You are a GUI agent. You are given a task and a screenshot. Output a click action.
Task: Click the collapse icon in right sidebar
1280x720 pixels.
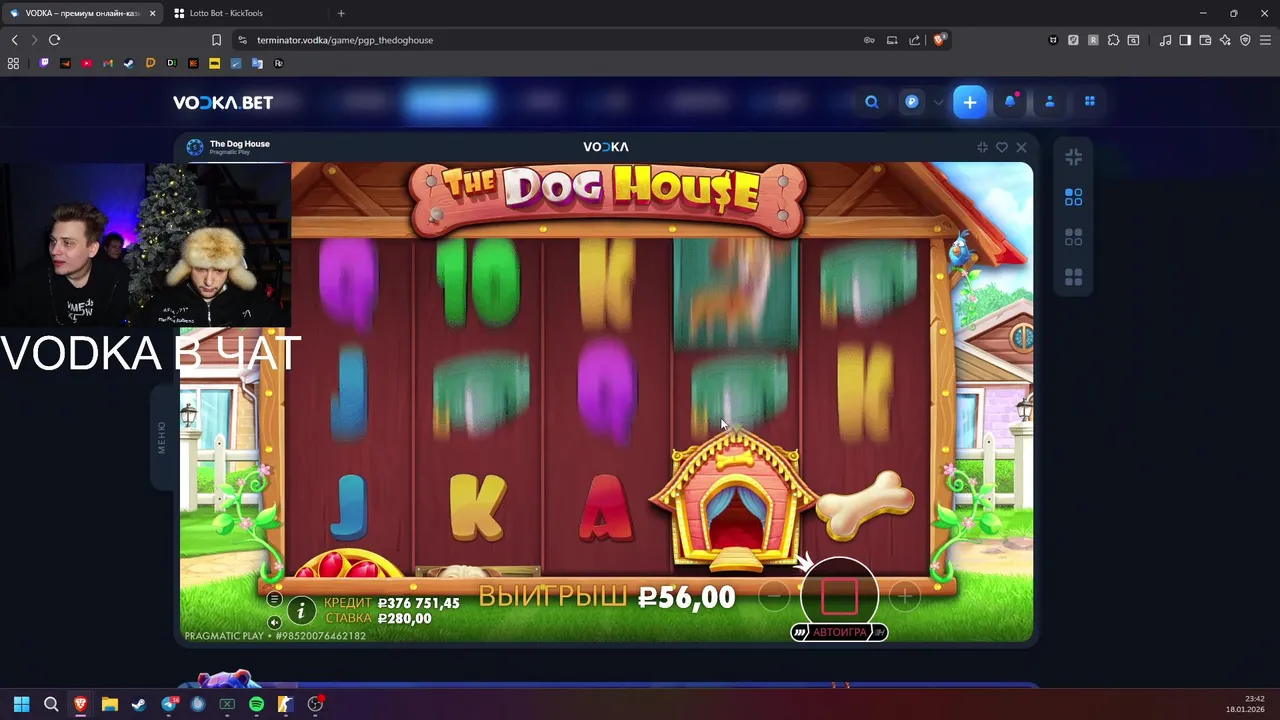1073,157
